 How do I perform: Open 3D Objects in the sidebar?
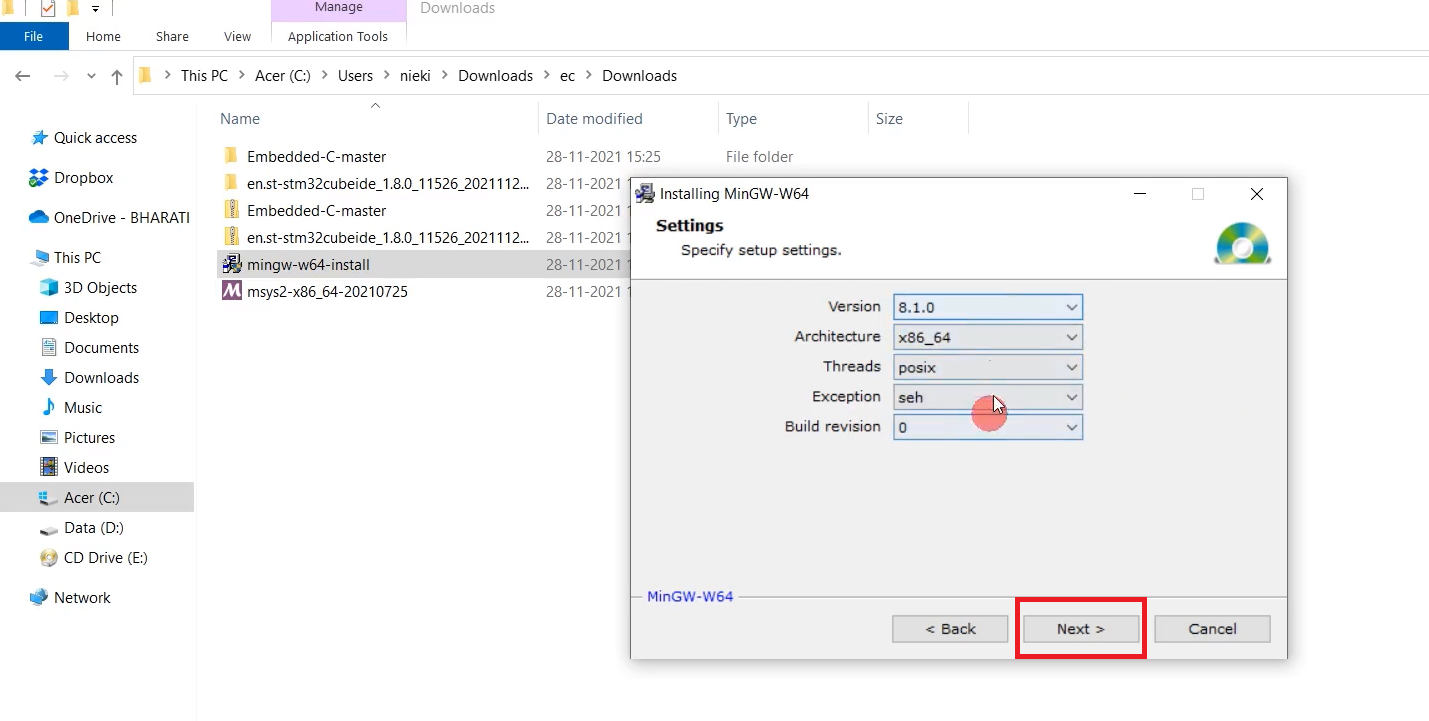pyautogui.click(x=100, y=288)
